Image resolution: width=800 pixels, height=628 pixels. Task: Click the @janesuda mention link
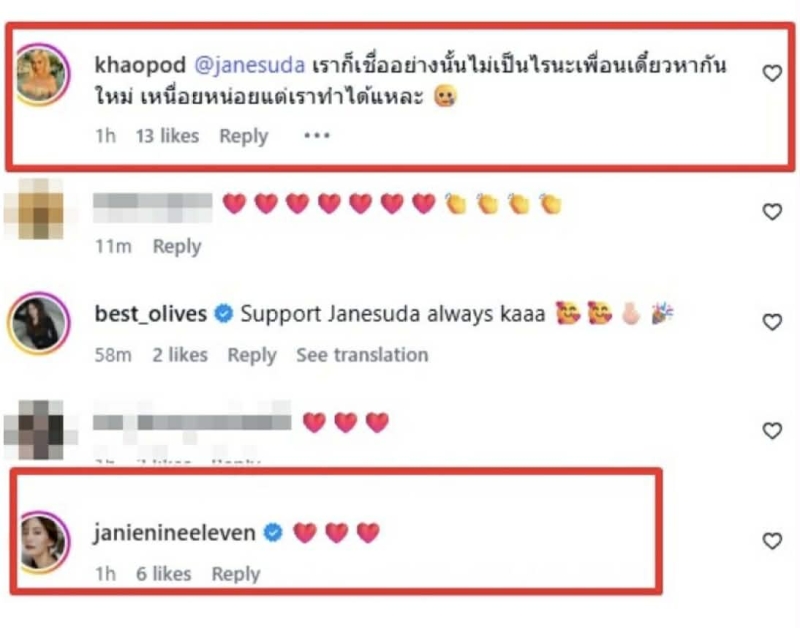pyautogui.click(x=250, y=65)
